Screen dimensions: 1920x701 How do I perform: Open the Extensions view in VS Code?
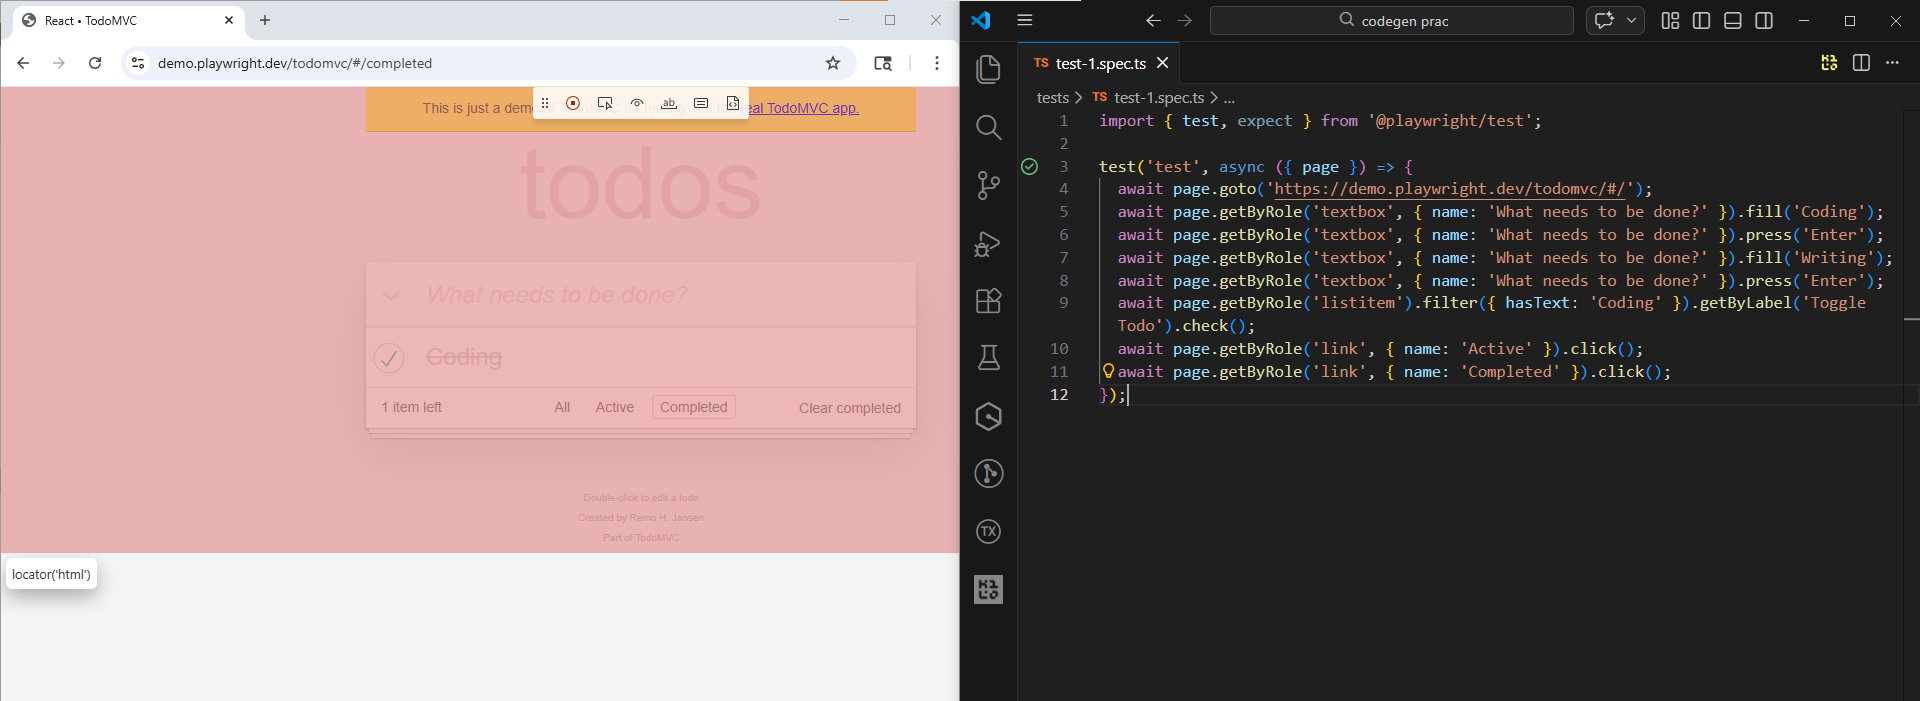[x=988, y=301]
